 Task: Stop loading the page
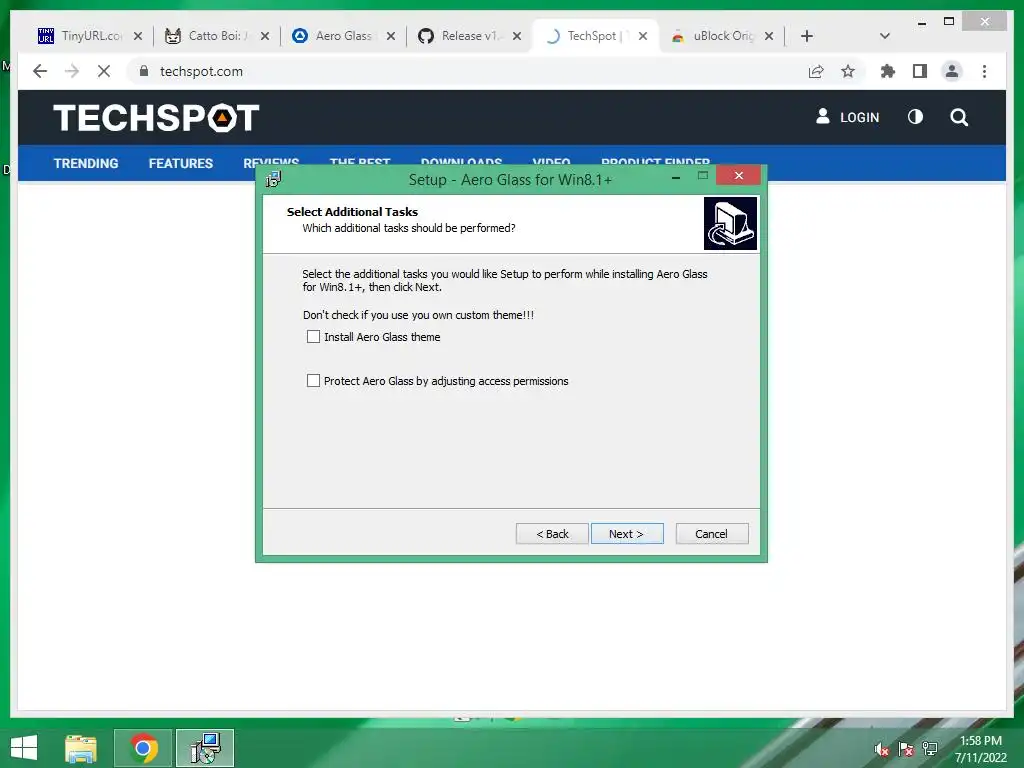[104, 71]
